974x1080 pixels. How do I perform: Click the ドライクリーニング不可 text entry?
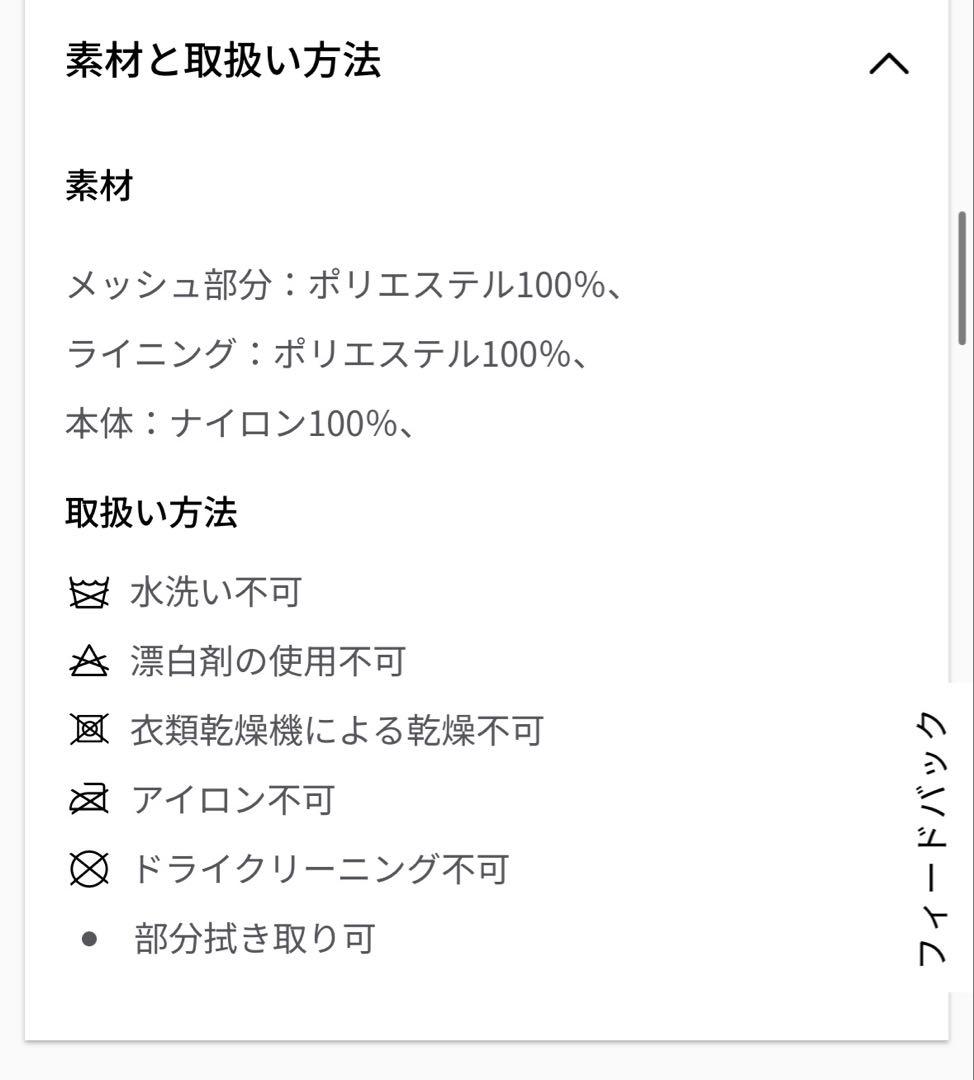click(x=320, y=869)
